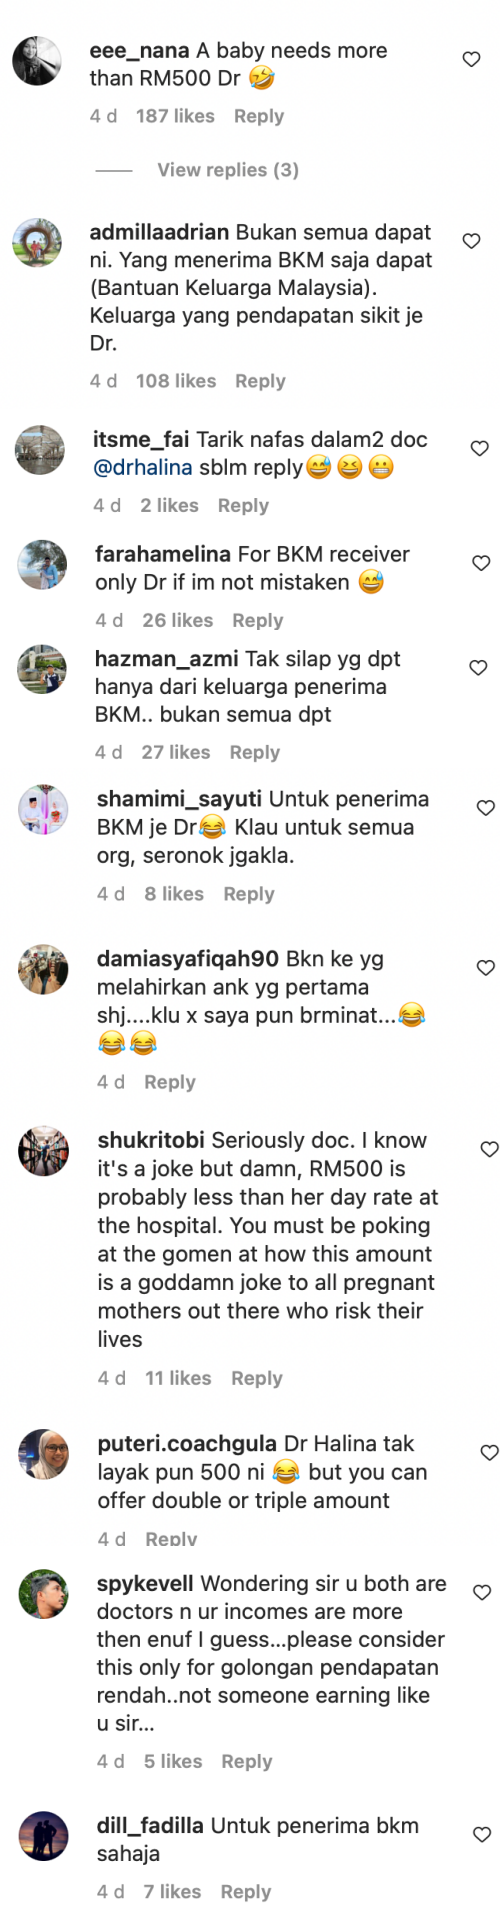Like puteri.coachgula's comment

click(489, 1453)
